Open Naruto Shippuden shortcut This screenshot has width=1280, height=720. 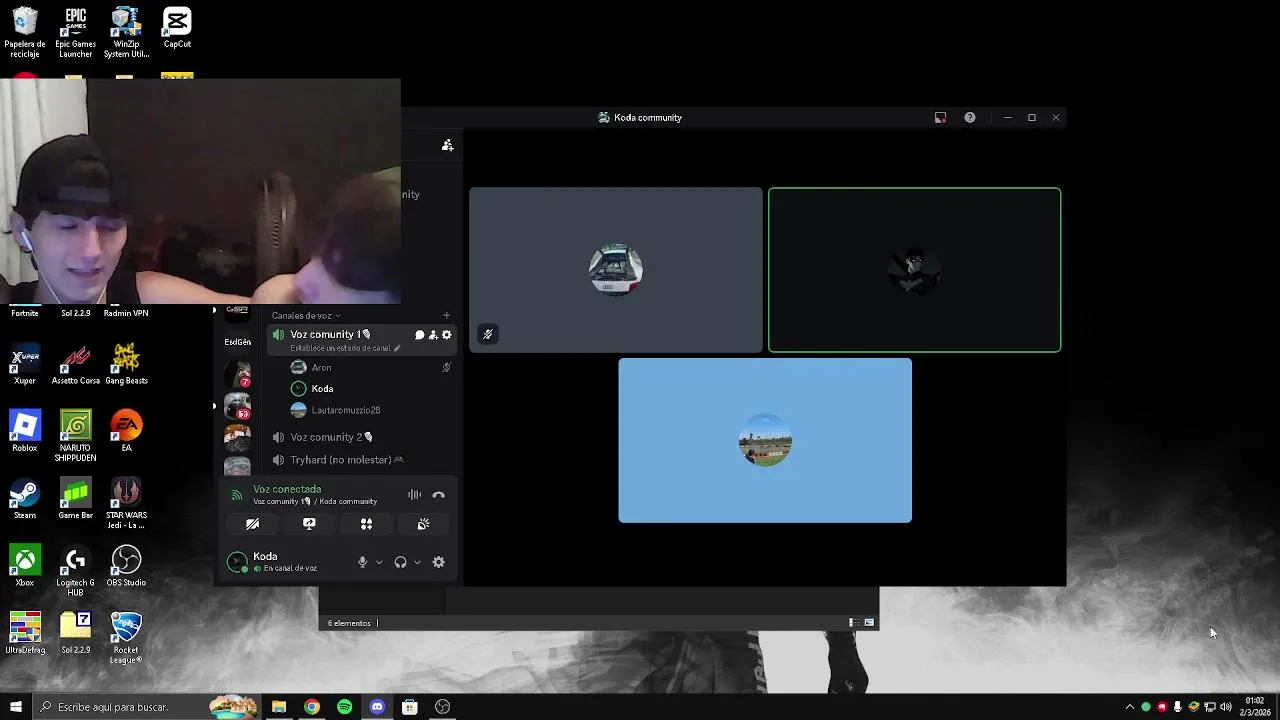click(75, 437)
